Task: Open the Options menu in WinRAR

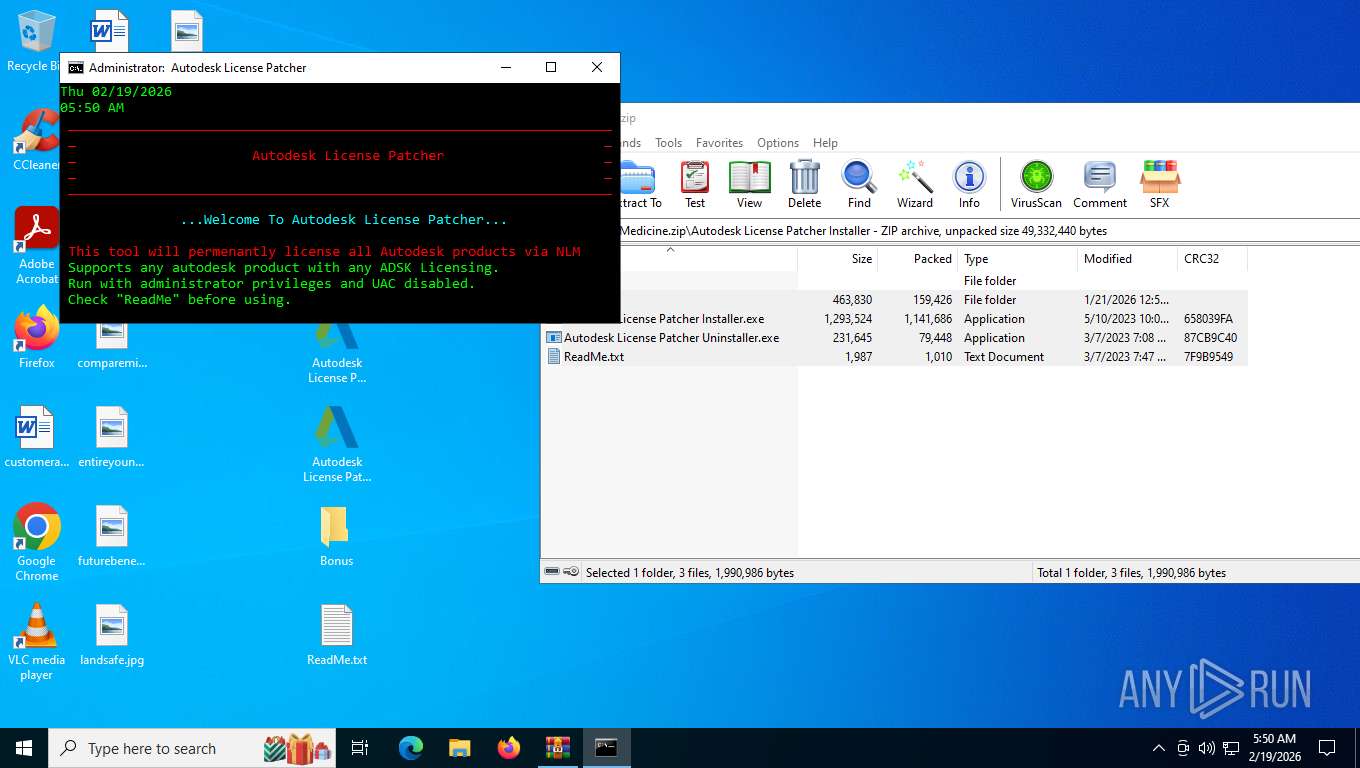Action: (x=778, y=143)
